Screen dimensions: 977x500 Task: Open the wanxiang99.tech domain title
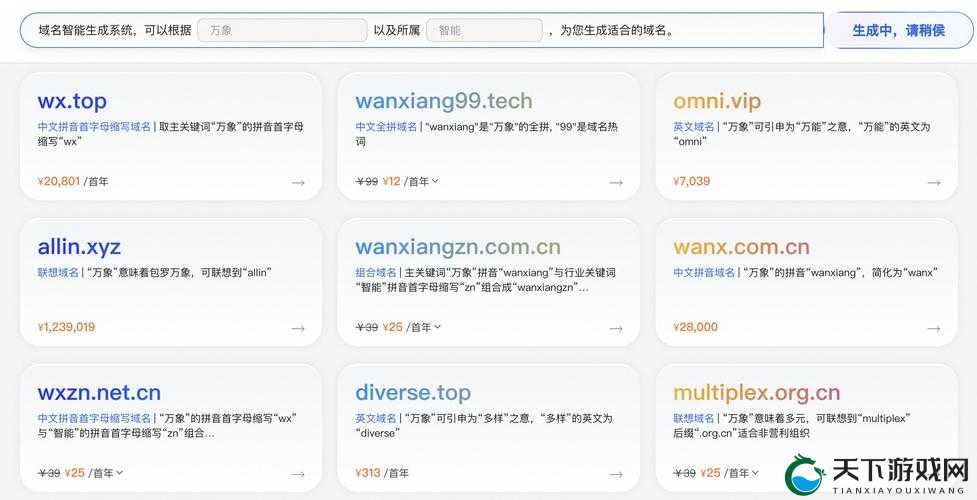pos(444,101)
